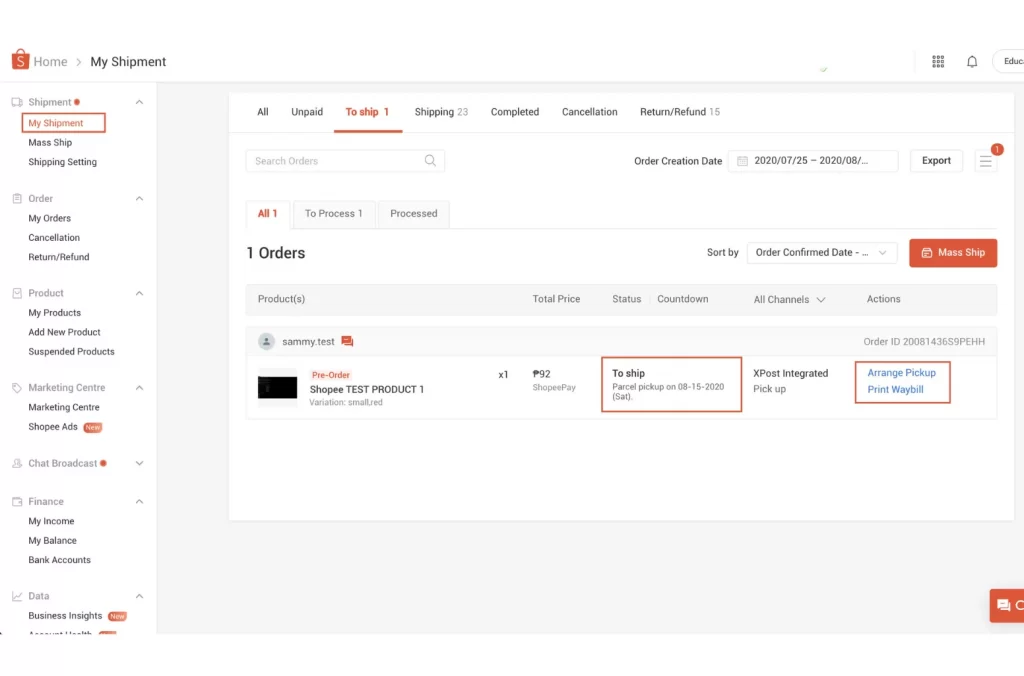
Task: Click the Order clipboard icon
Action: pyautogui.click(x=17, y=199)
